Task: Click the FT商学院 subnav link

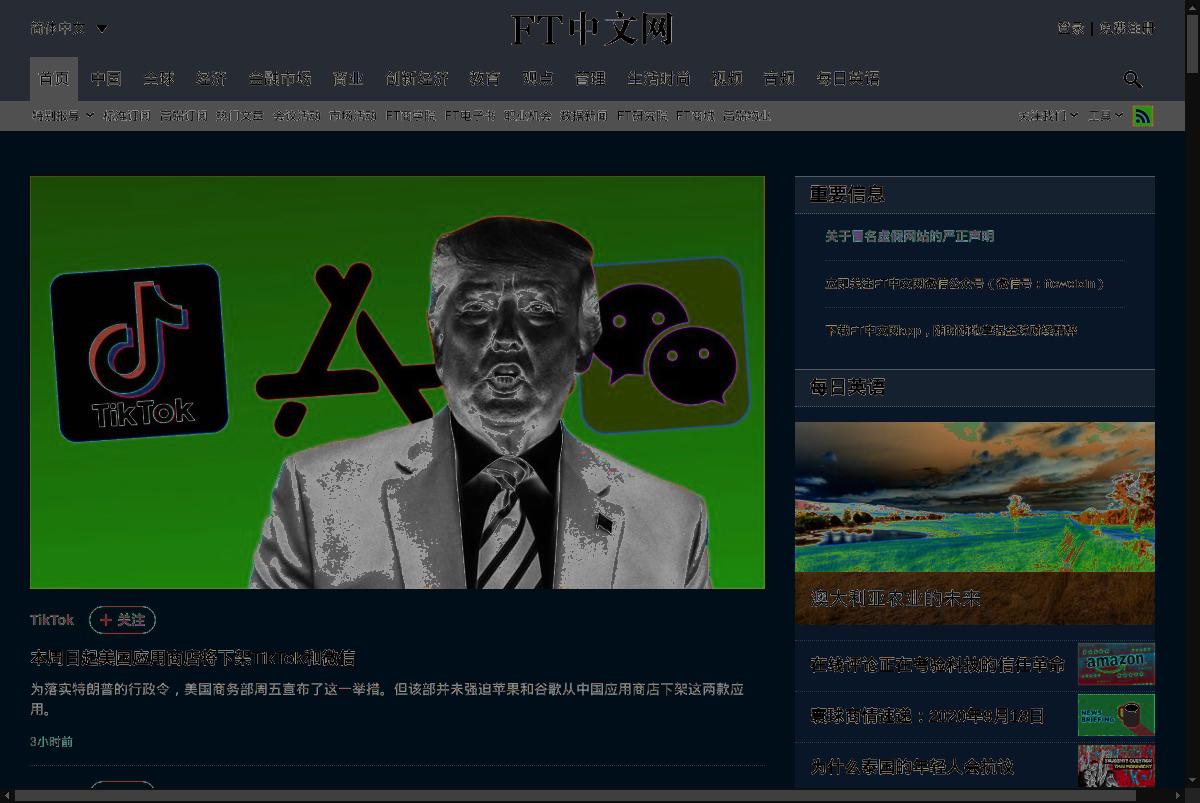Action: tap(411, 116)
